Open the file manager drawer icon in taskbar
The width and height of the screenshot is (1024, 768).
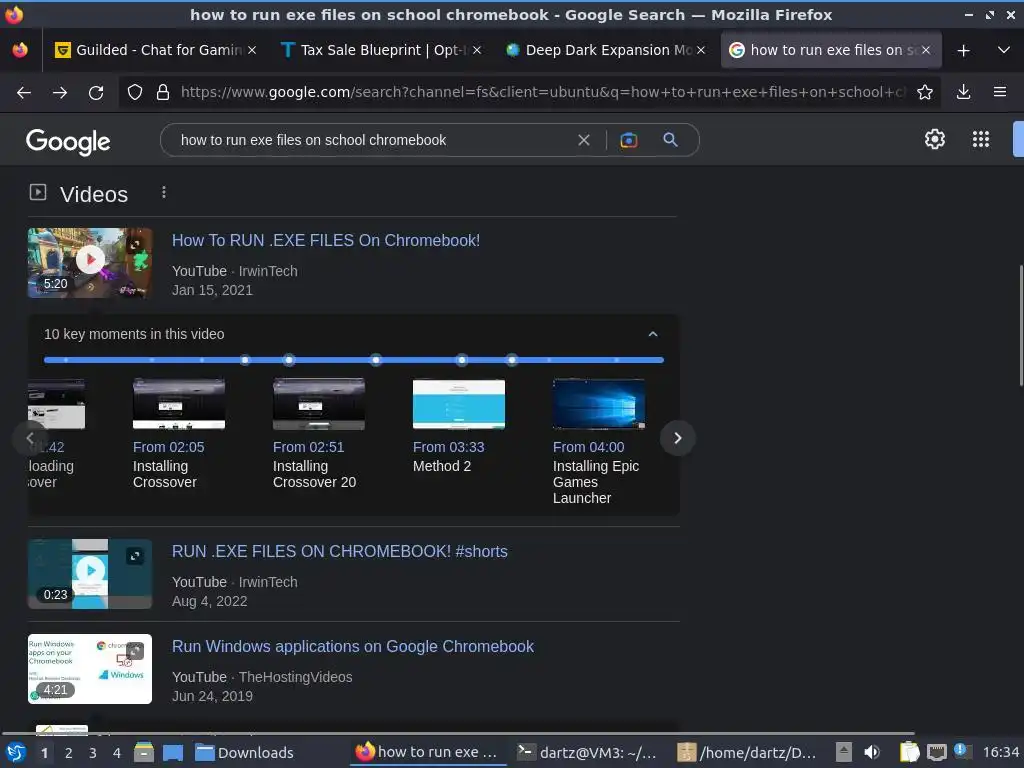[x=144, y=753]
